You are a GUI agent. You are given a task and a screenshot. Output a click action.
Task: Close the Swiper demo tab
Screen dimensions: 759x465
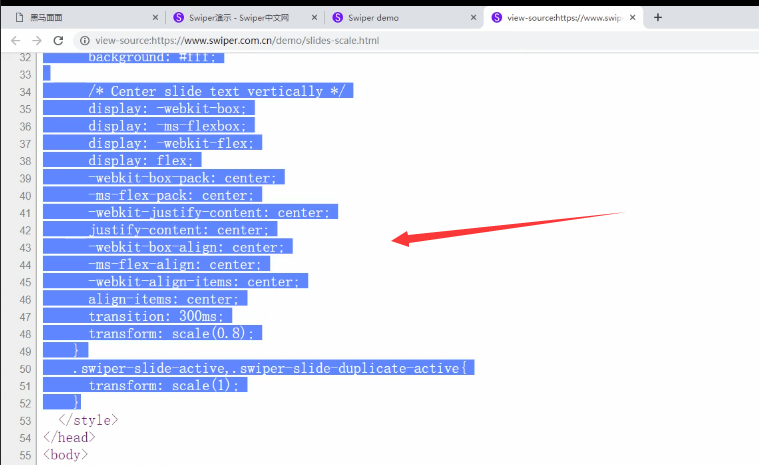pos(473,17)
